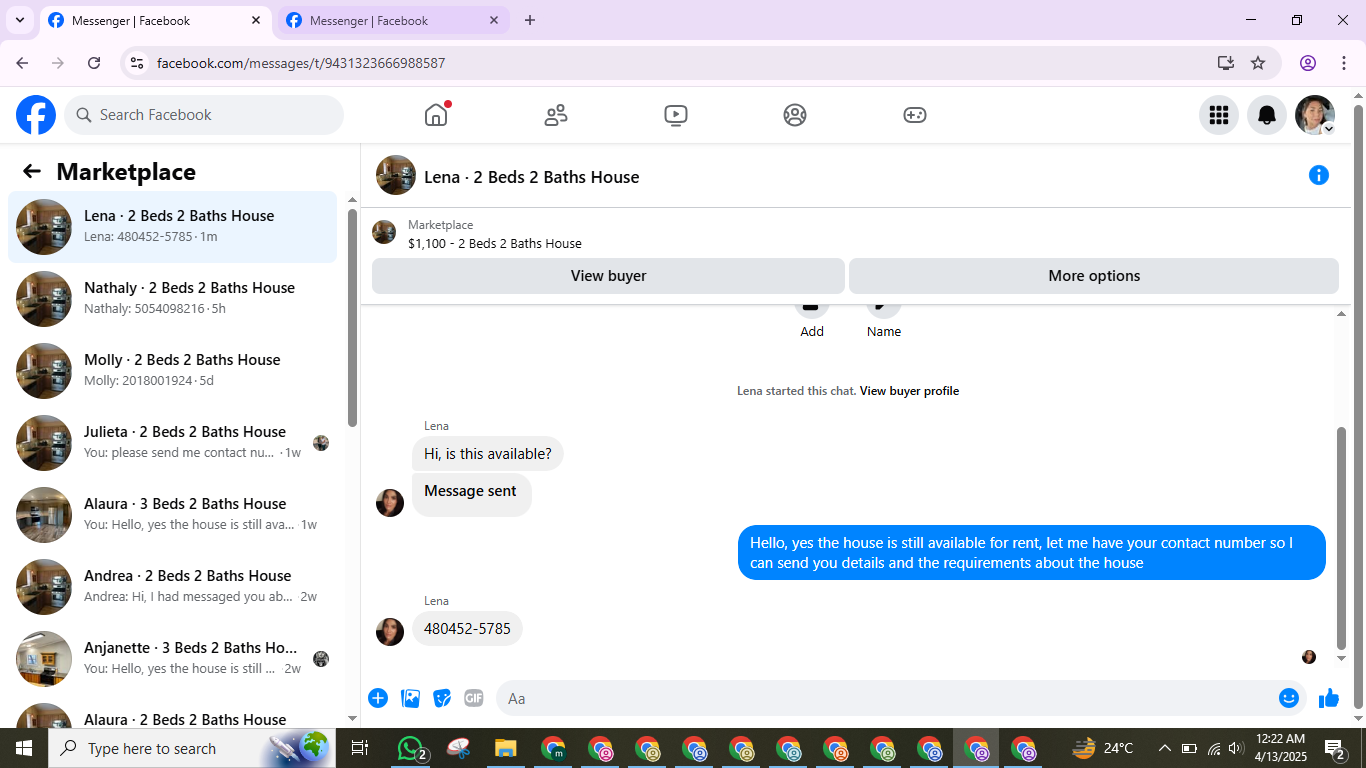Go back in browser history

tap(22, 63)
